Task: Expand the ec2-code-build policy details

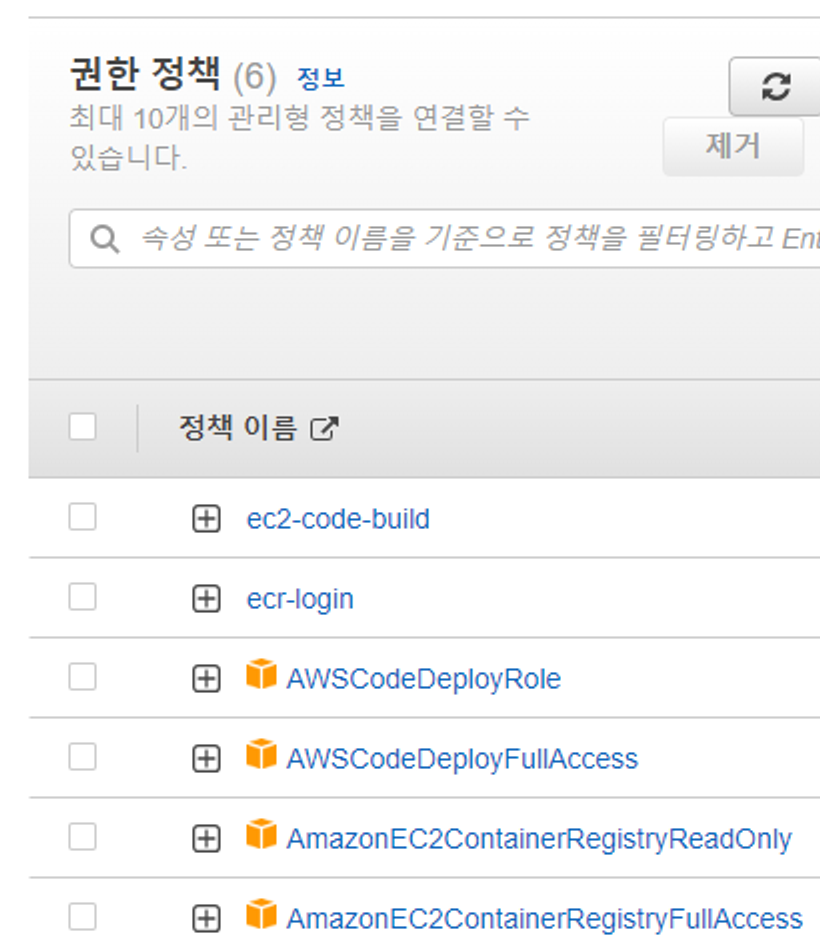Action: pos(207,518)
